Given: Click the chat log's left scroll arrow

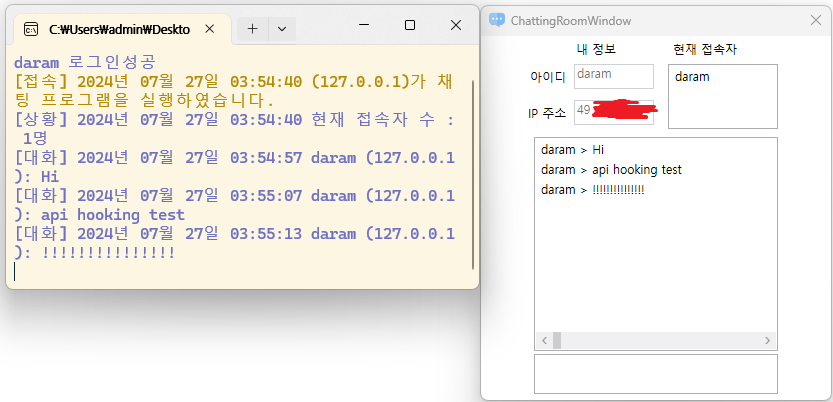Looking at the screenshot, I should (x=544, y=341).
